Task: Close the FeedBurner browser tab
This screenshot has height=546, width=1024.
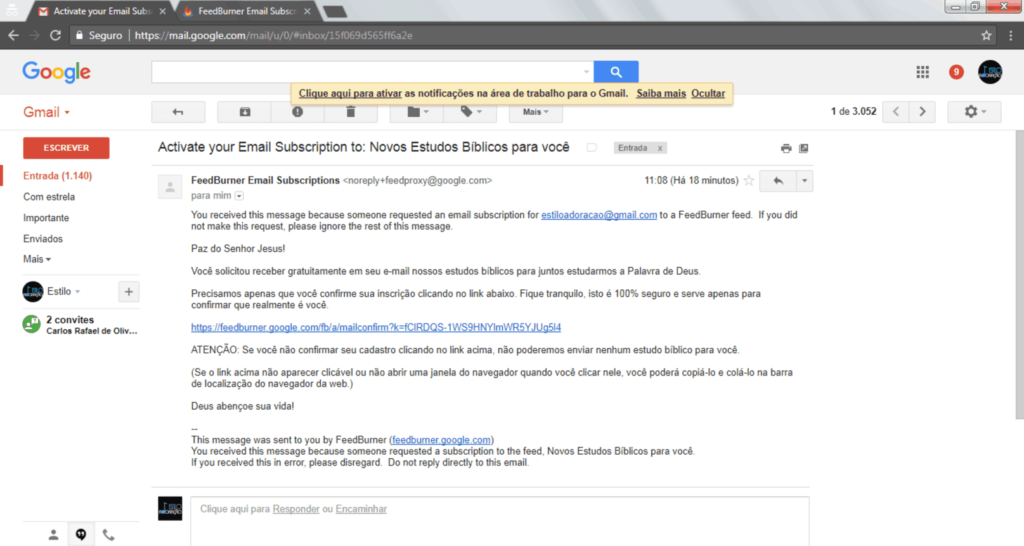Action: pyautogui.click(x=307, y=11)
